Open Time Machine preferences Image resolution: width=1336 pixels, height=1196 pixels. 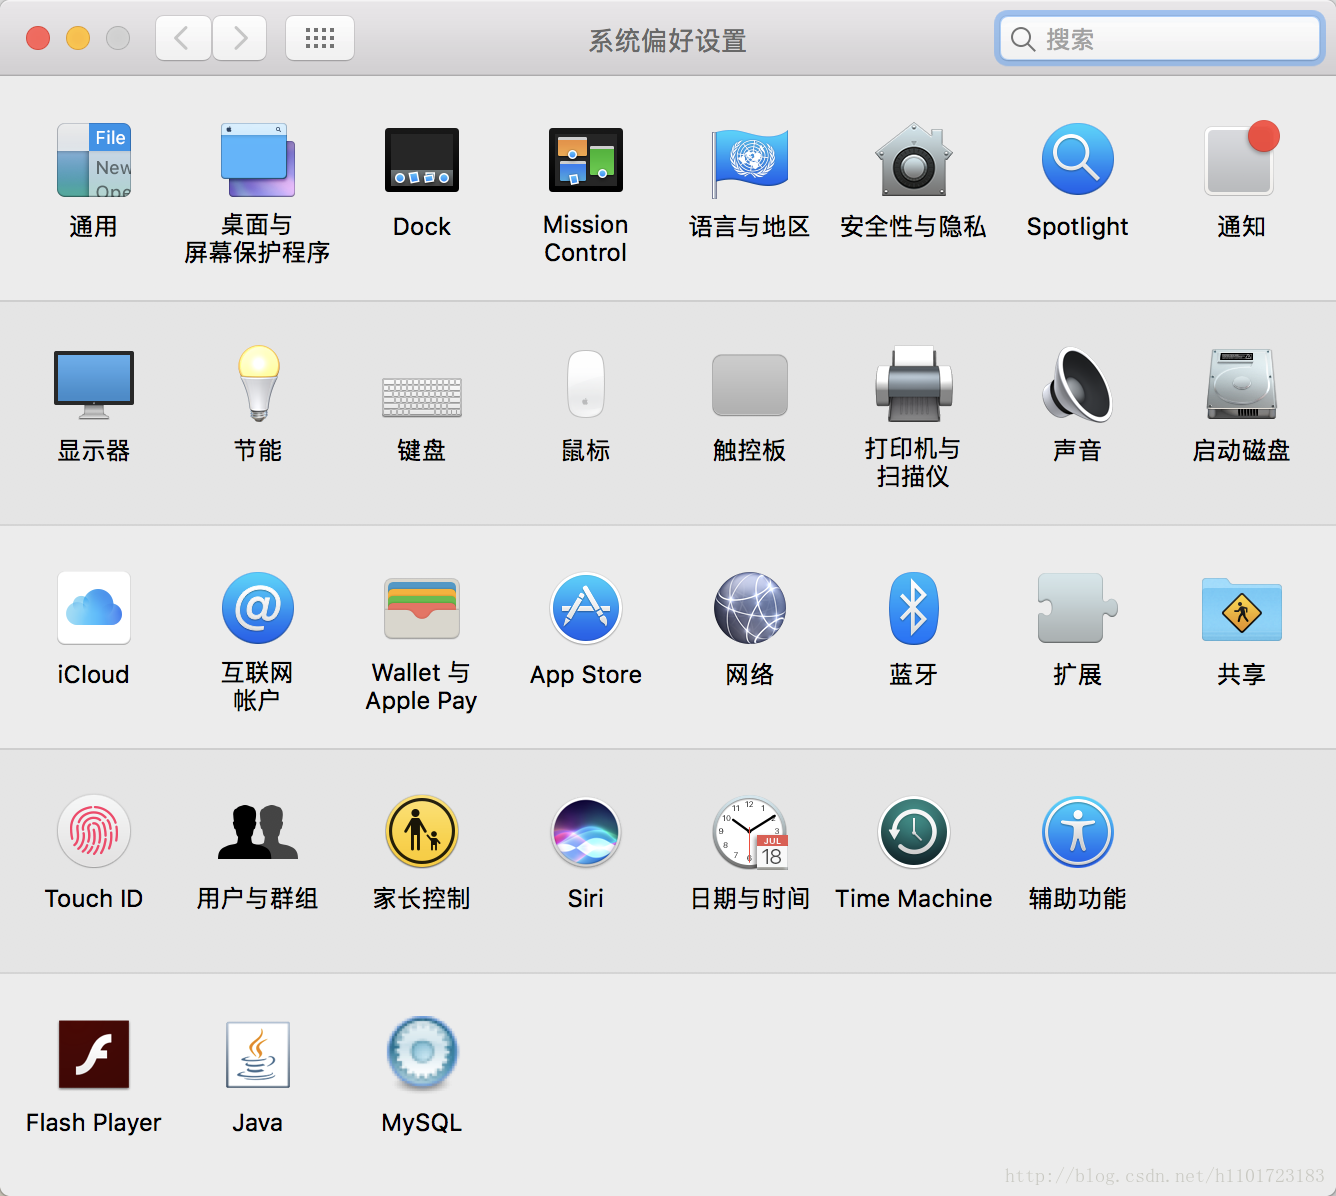pos(914,832)
